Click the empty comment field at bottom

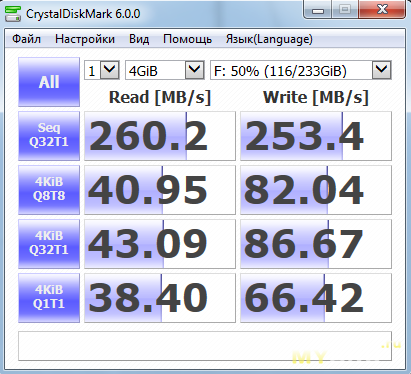(205, 346)
